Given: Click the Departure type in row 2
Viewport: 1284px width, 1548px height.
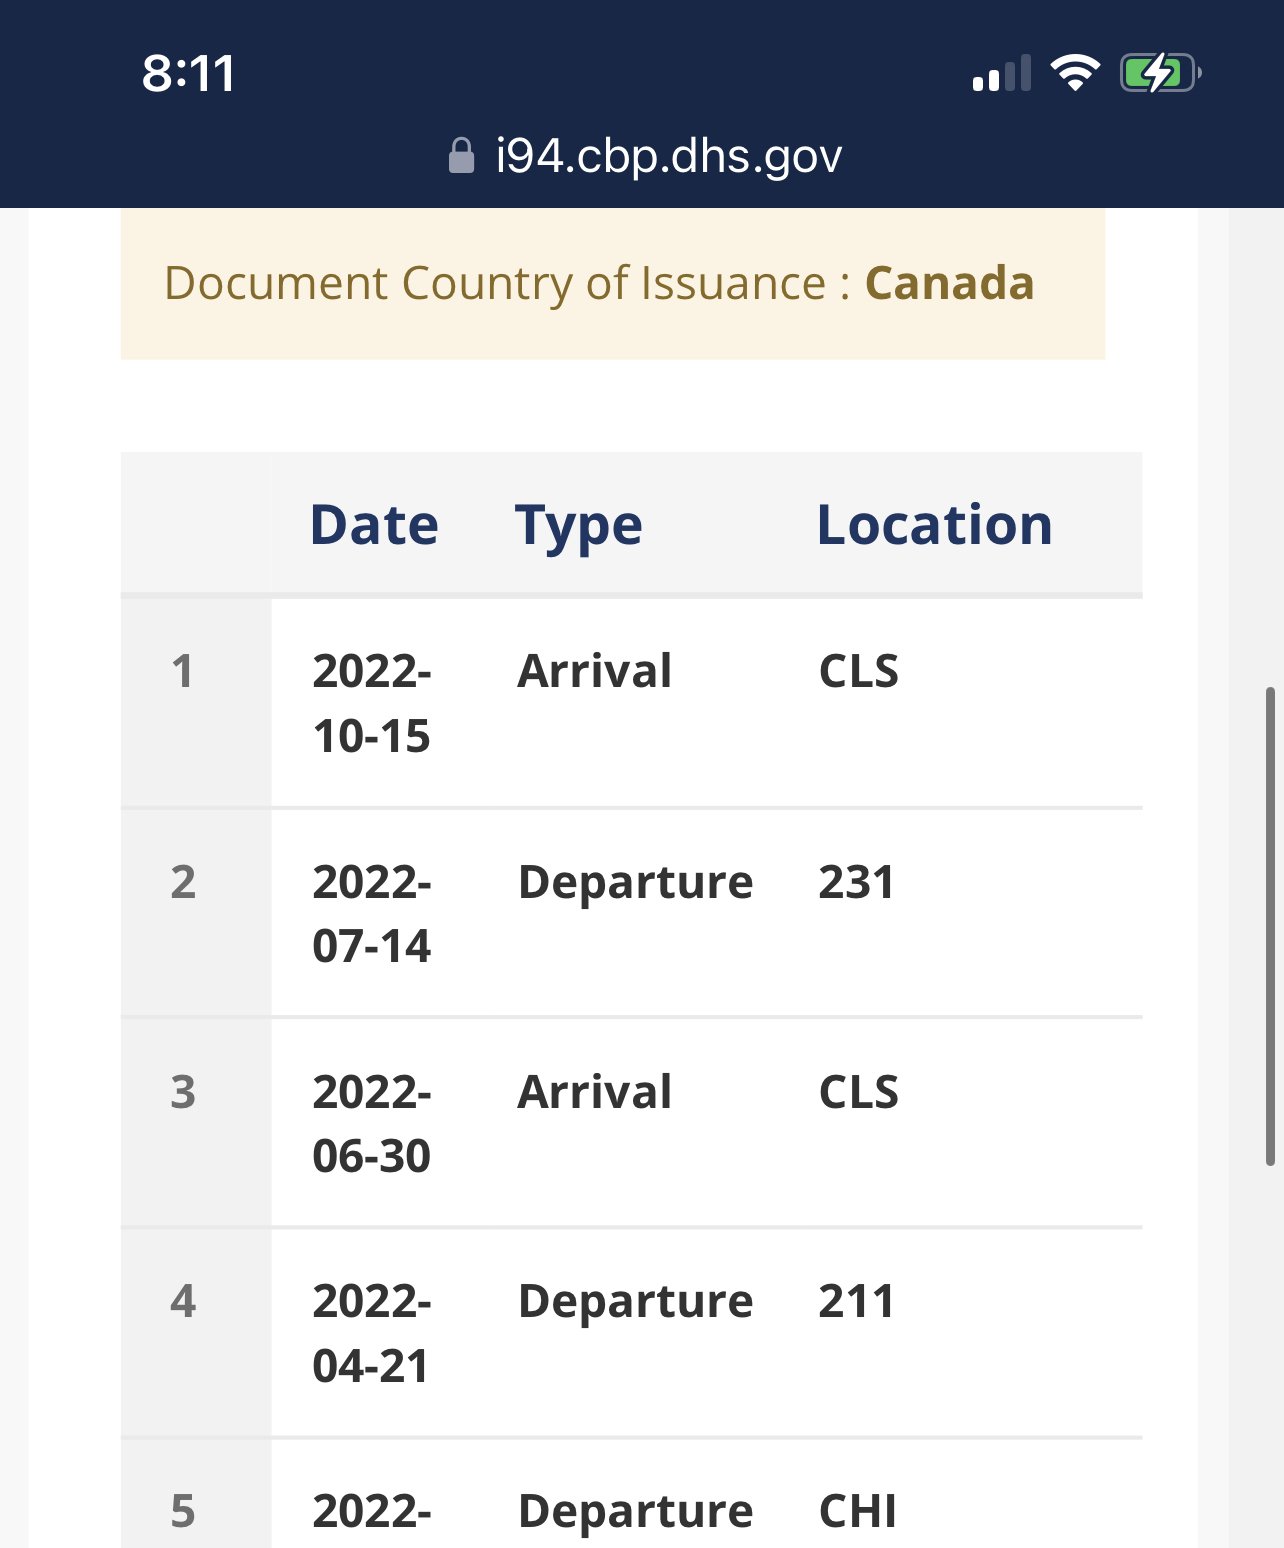Looking at the screenshot, I should pyautogui.click(x=635, y=882).
